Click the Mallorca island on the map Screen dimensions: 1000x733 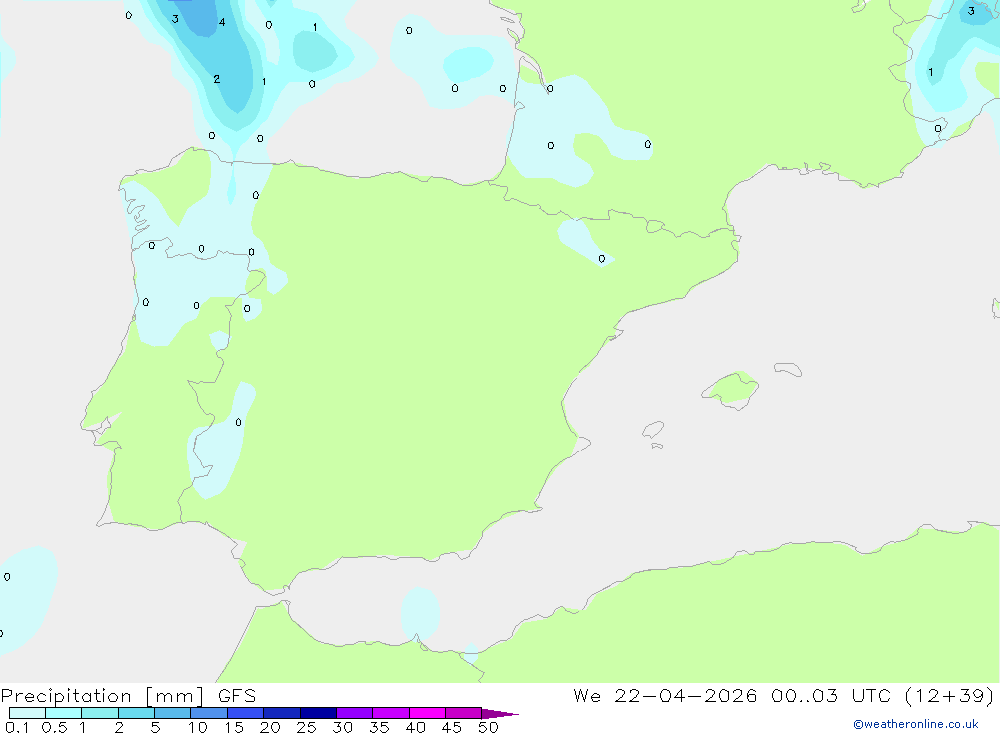[731, 390]
